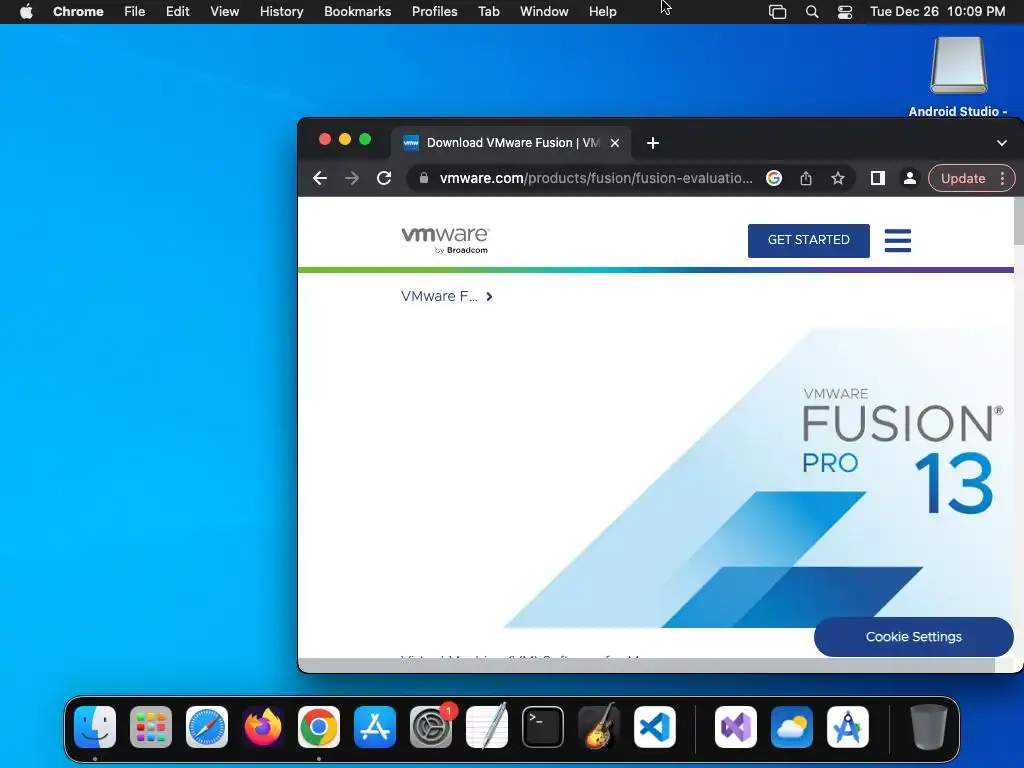
Task: Open Finder from the Dock
Action: [95, 727]
